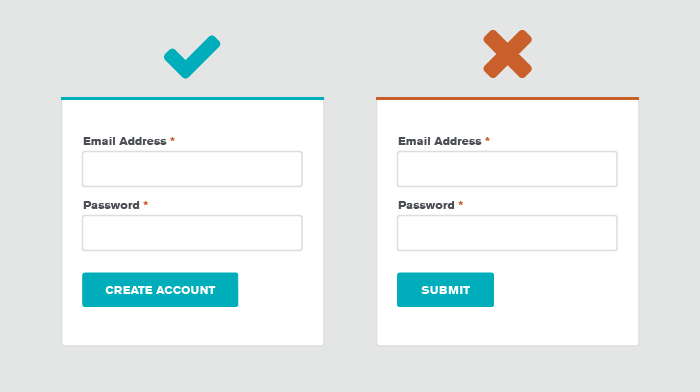Screen dimensions: 700x392
Task: Click teal top border of checkmark card
Action: pos(192,98)
